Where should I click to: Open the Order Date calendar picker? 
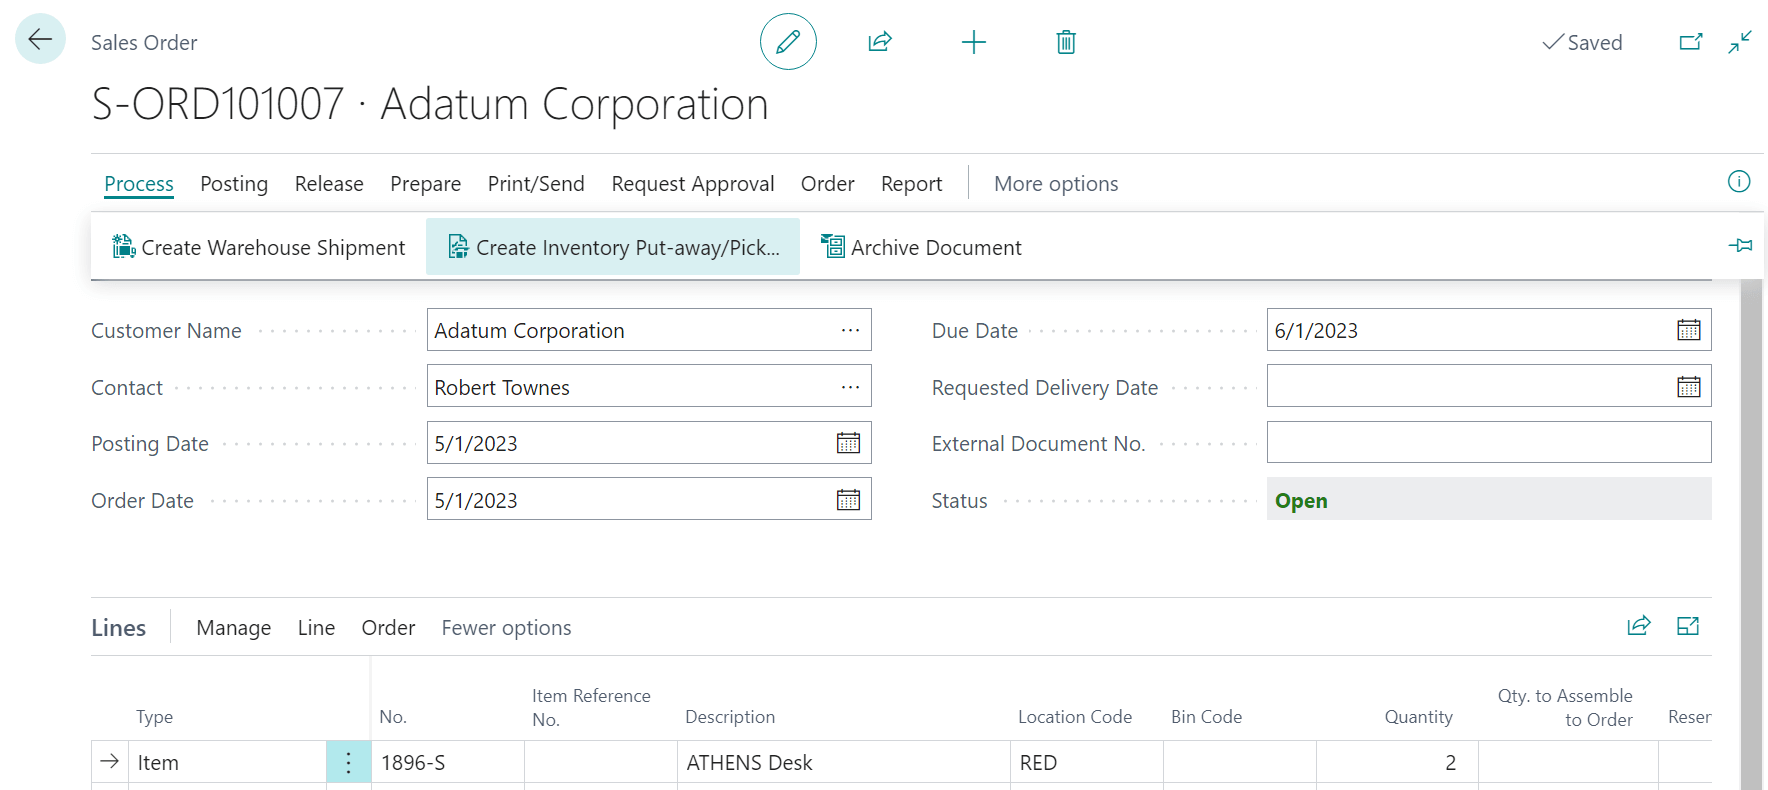point(848,499)
